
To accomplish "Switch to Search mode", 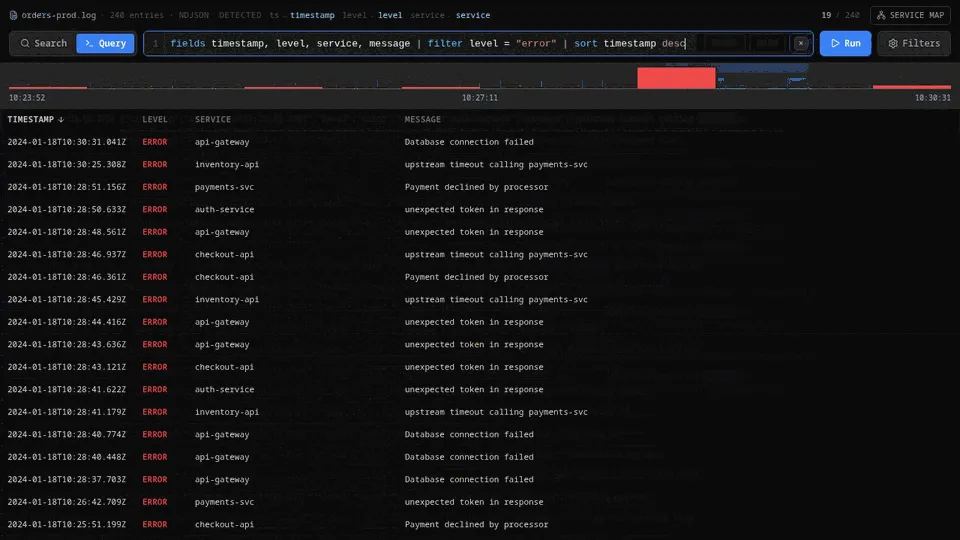I will click(x=43, y=43).
